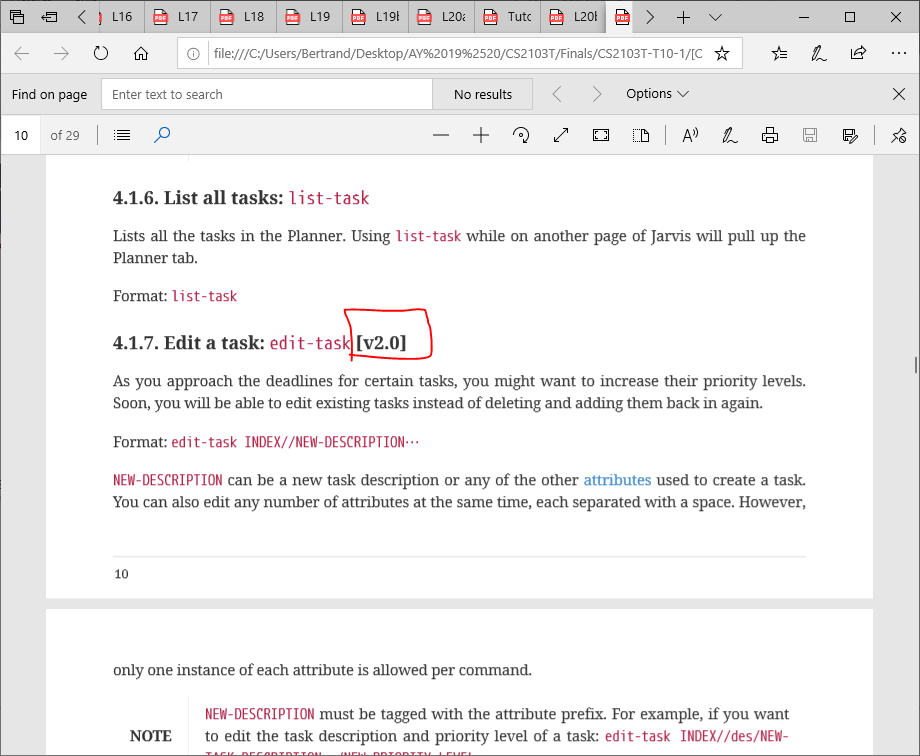Close the Find on page bar
920x756 pixels.
click(898, 94)
